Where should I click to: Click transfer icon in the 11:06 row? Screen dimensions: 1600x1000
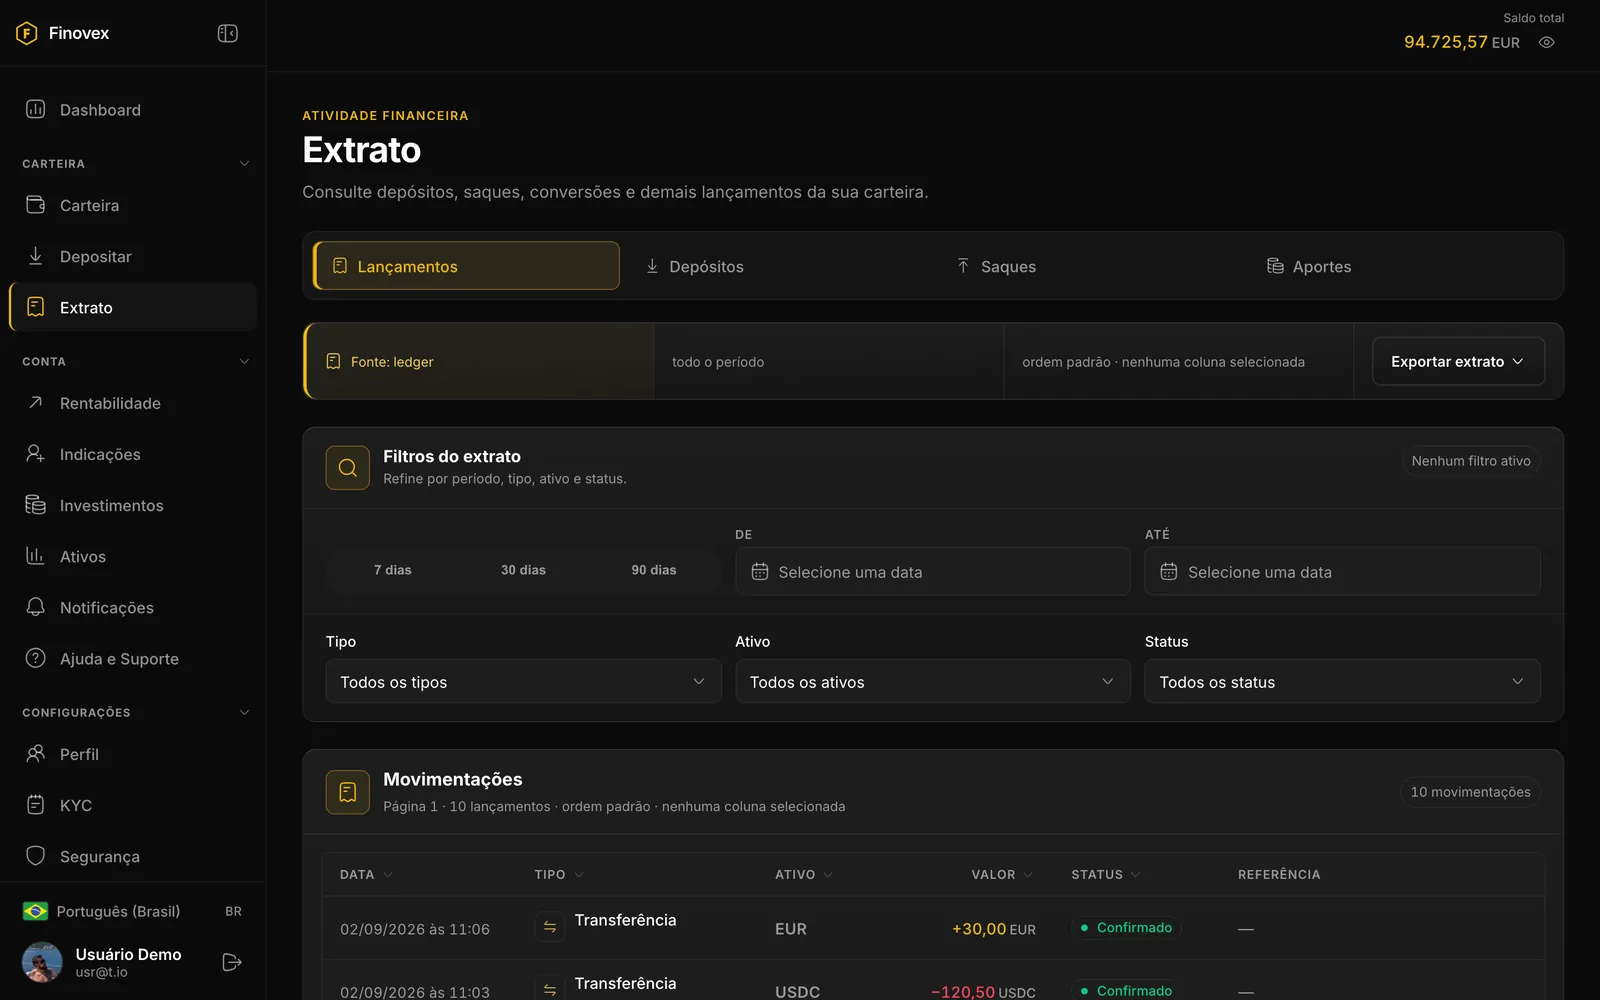click(549, 928)
